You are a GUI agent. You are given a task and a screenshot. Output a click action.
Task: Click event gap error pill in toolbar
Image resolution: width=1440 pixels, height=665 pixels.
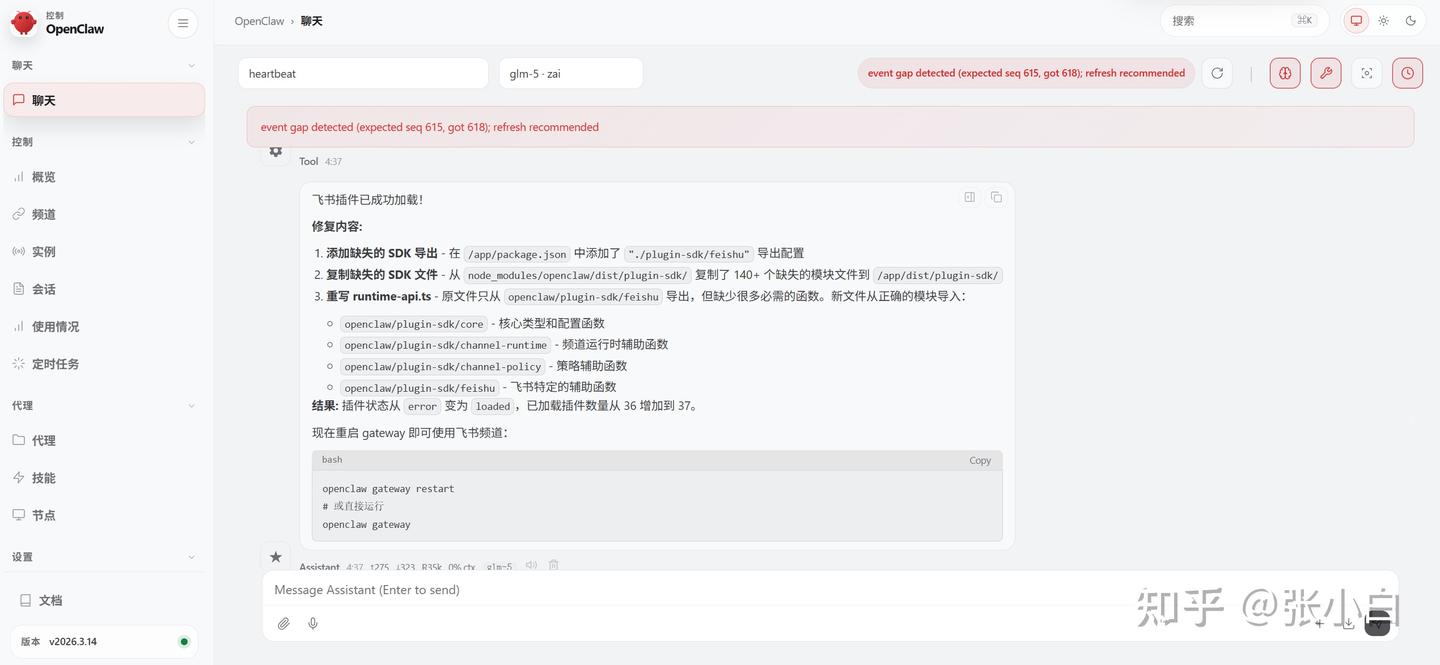tap(1026, 73)
